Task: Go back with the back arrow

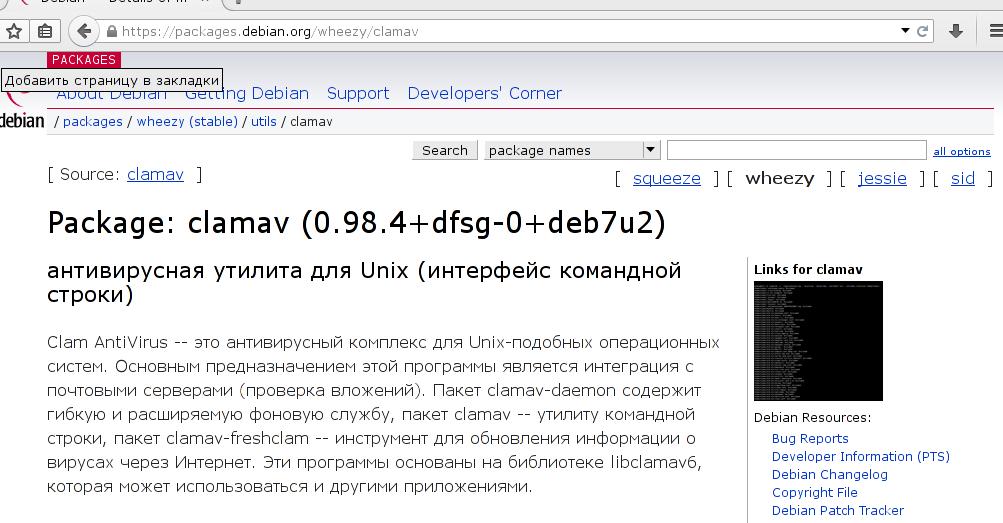Action: tap(83, 31)
